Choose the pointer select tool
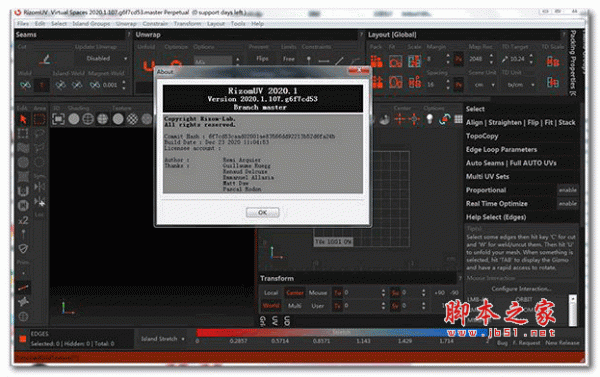 [23, 119]
